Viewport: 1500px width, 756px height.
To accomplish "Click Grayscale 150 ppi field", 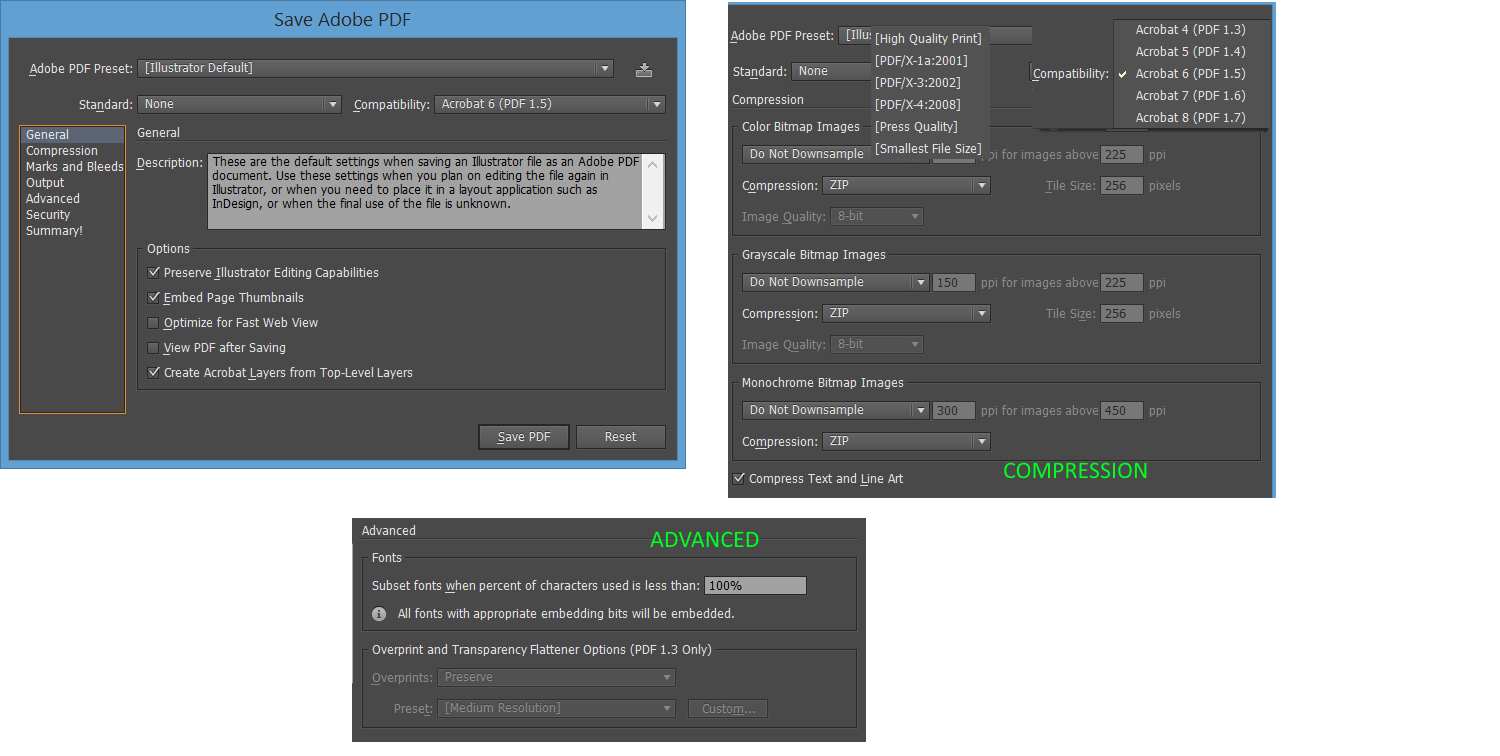I will [x=953, y=282].
